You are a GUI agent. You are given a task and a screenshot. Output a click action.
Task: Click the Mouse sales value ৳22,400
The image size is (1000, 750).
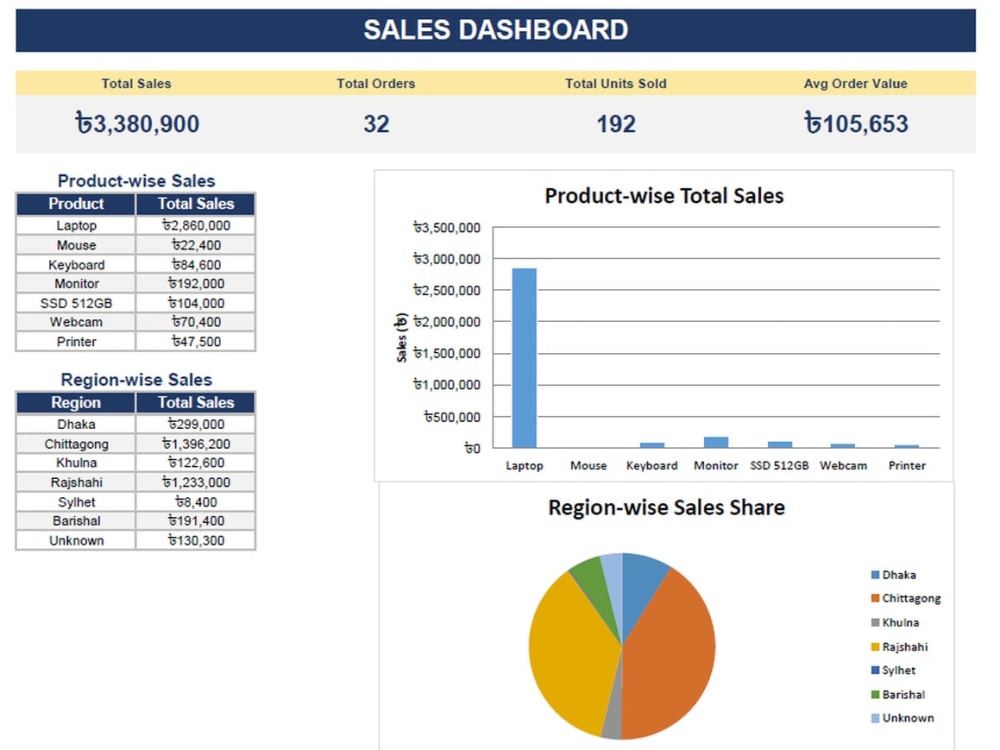(196, 245)
